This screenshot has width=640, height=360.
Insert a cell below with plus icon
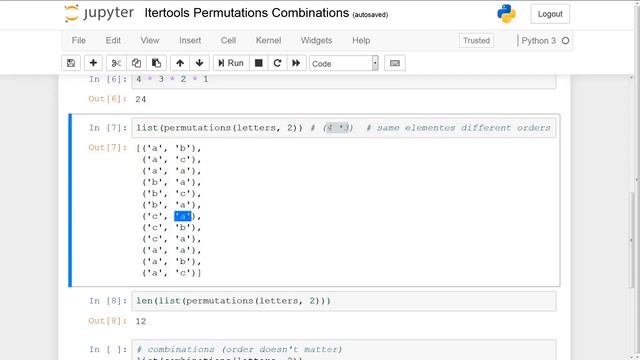click(x=93, y=63)
